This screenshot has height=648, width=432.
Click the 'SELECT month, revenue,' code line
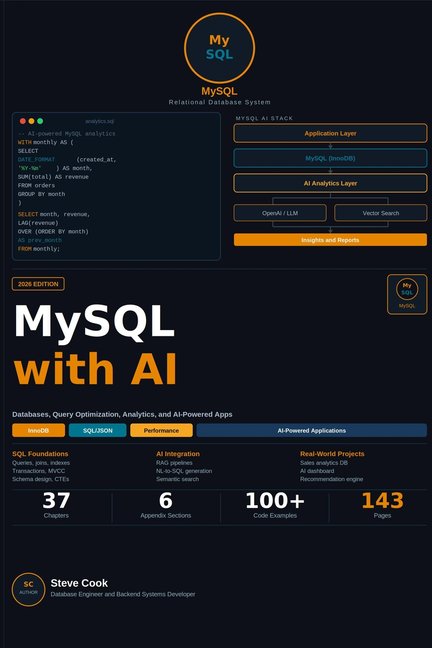[x=54, y=214]
